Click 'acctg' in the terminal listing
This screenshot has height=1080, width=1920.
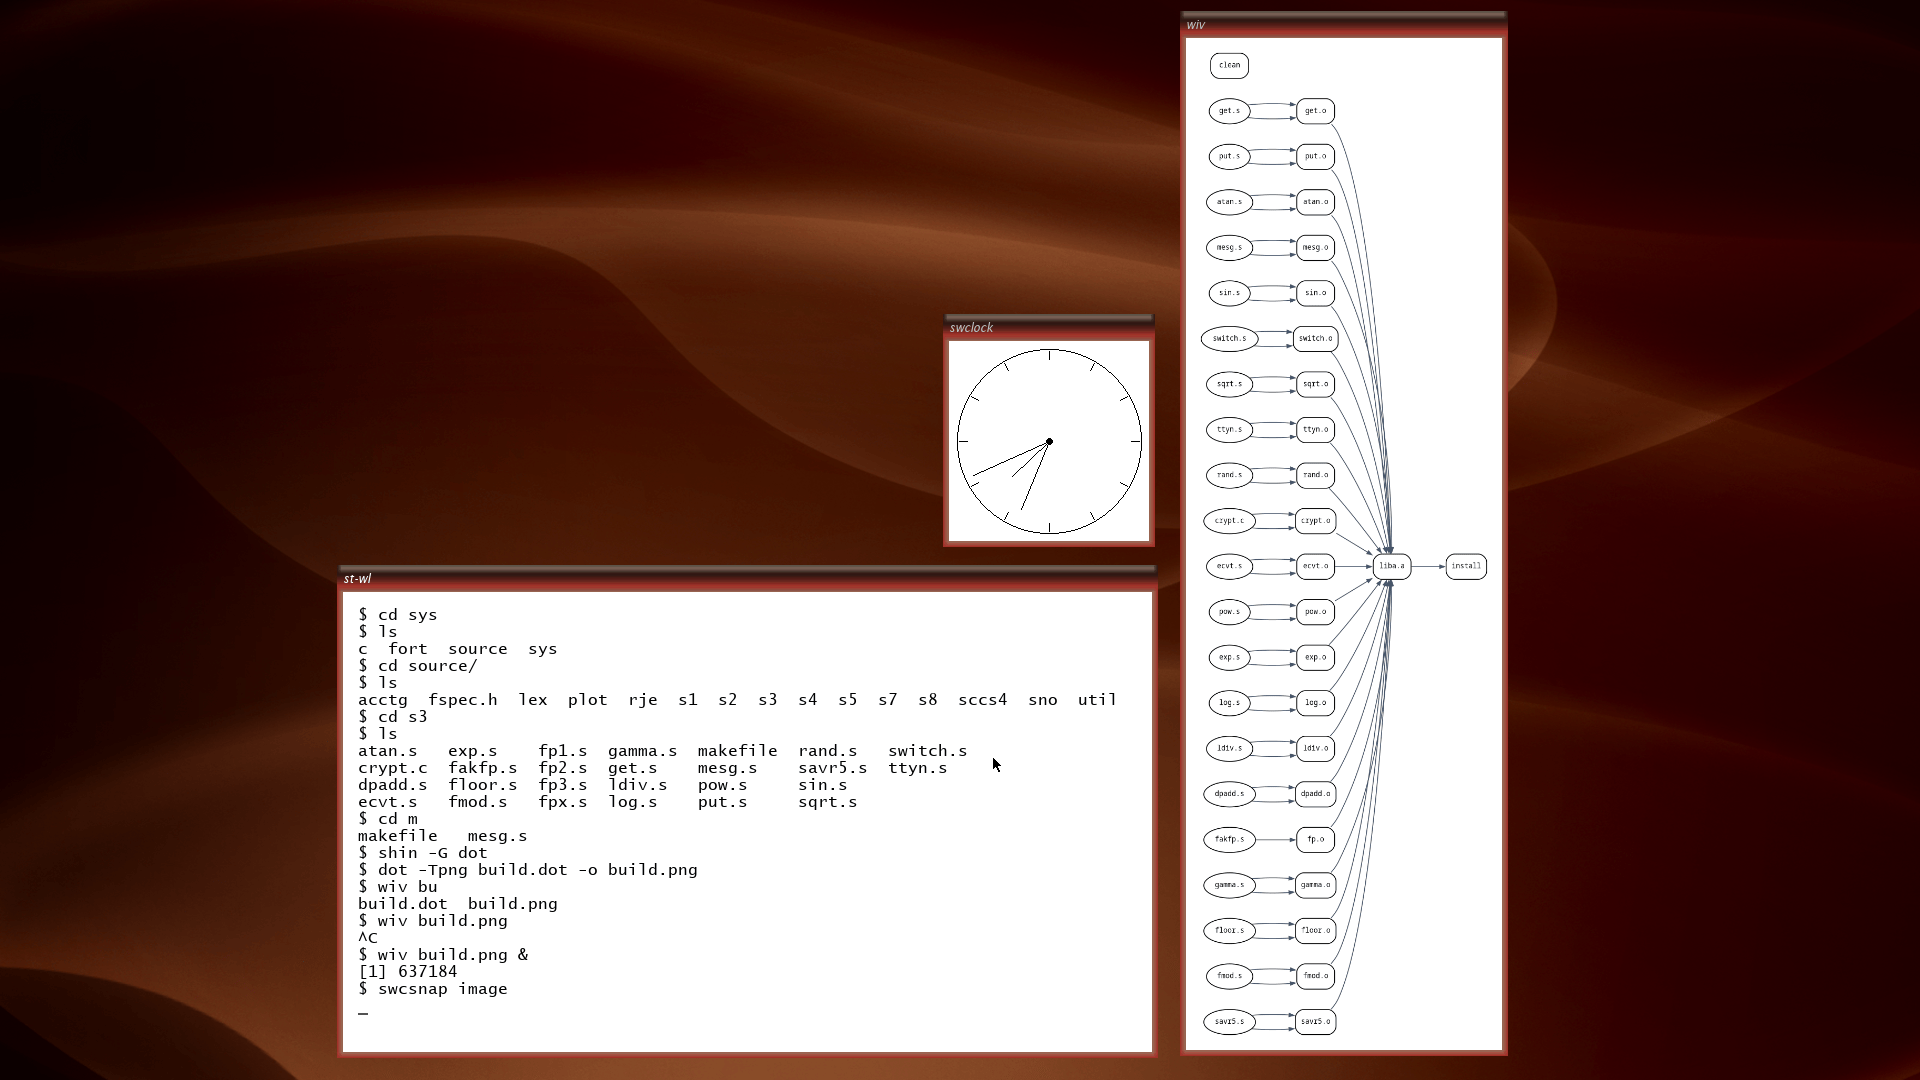(x=383, y=700)
